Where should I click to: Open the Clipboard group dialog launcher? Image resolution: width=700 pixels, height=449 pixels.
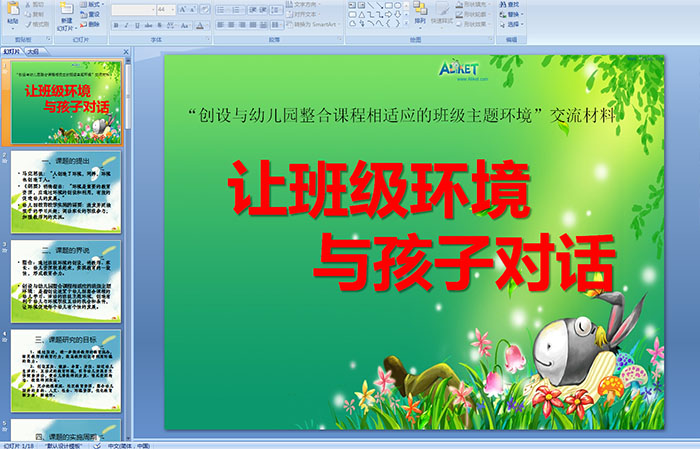point(48,40)
